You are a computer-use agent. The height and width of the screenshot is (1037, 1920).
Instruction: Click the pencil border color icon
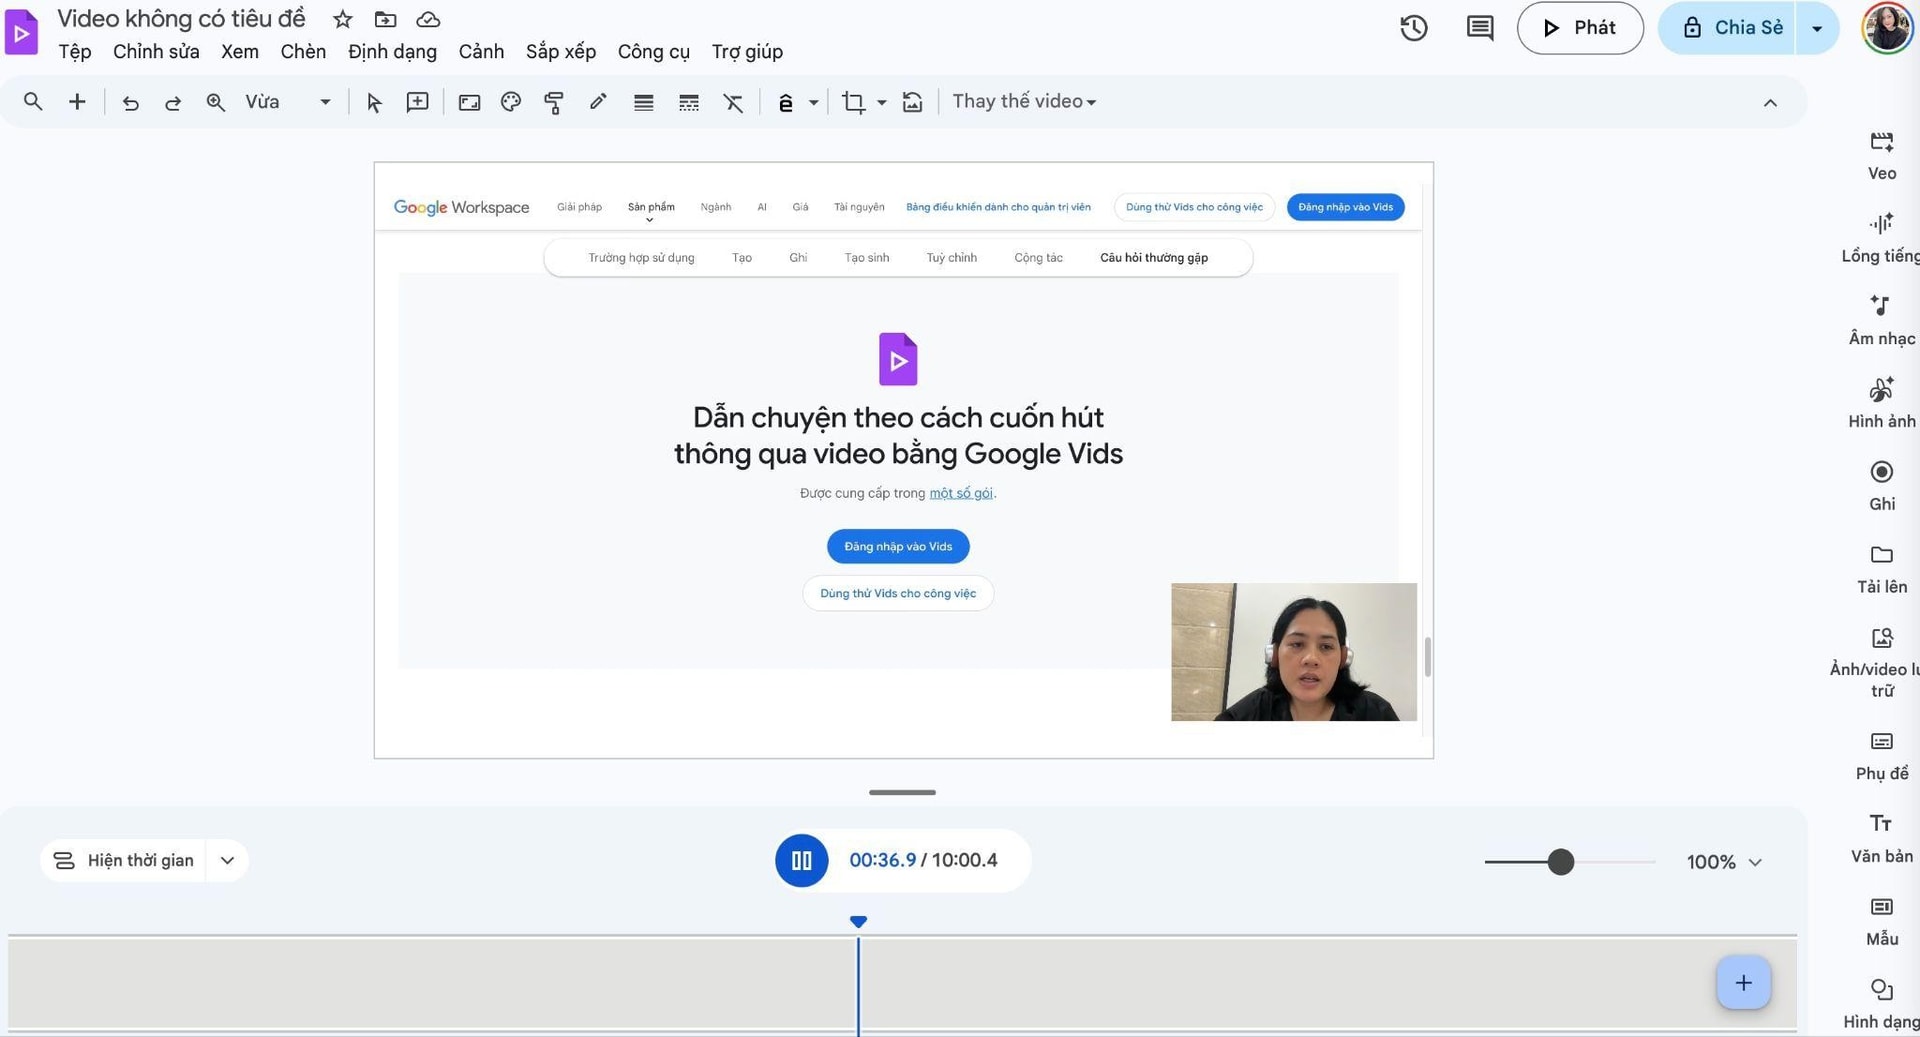[598, 101]
